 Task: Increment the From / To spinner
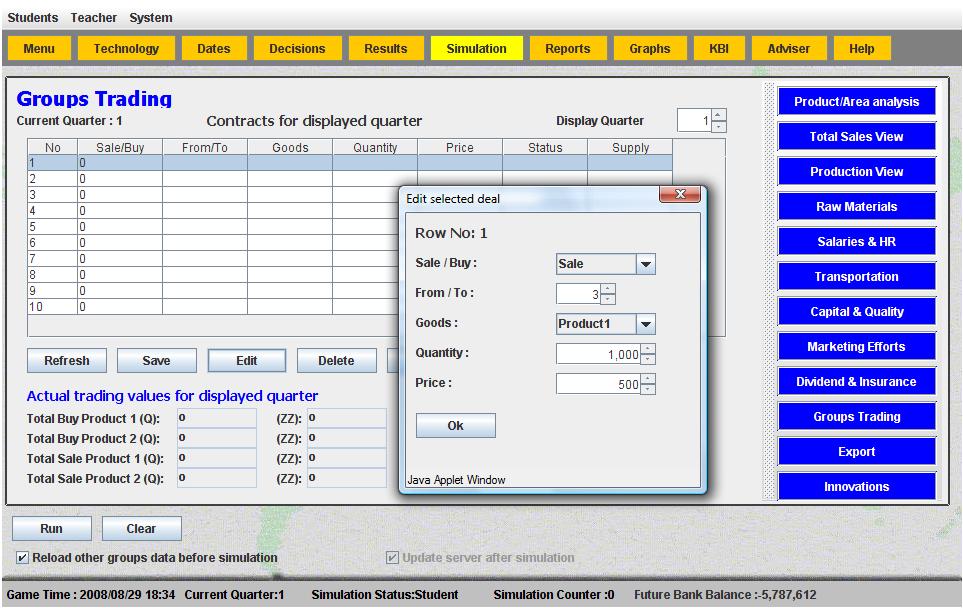(x=609, y=289)
